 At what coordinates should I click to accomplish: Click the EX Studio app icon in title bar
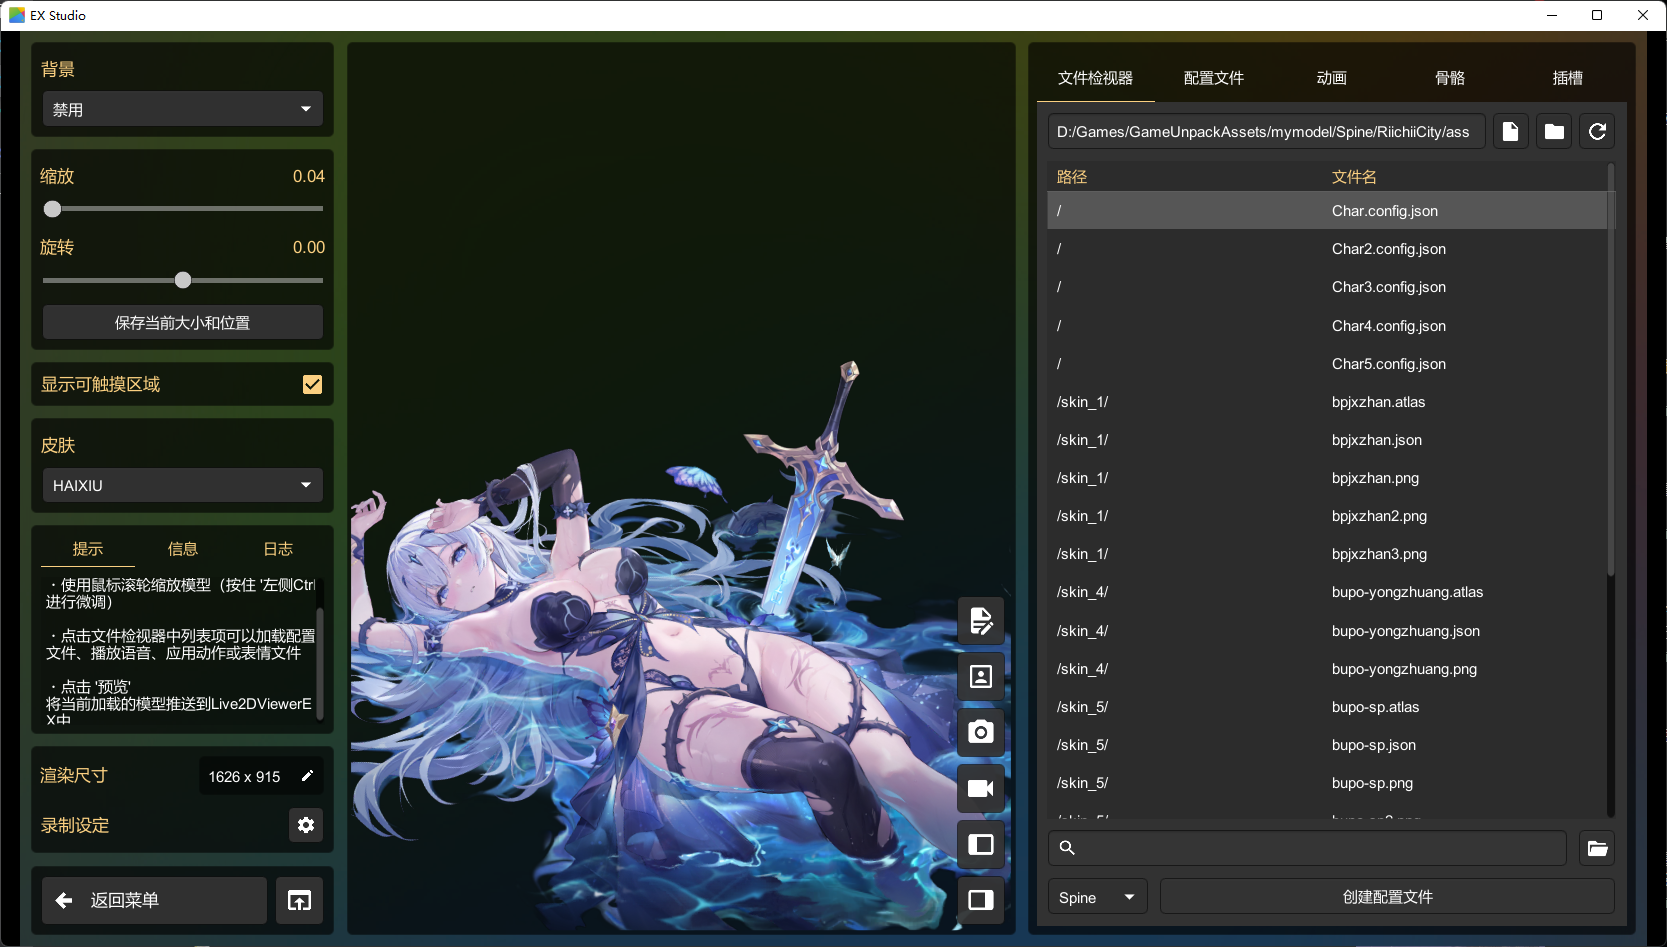[x=17, y=15]
